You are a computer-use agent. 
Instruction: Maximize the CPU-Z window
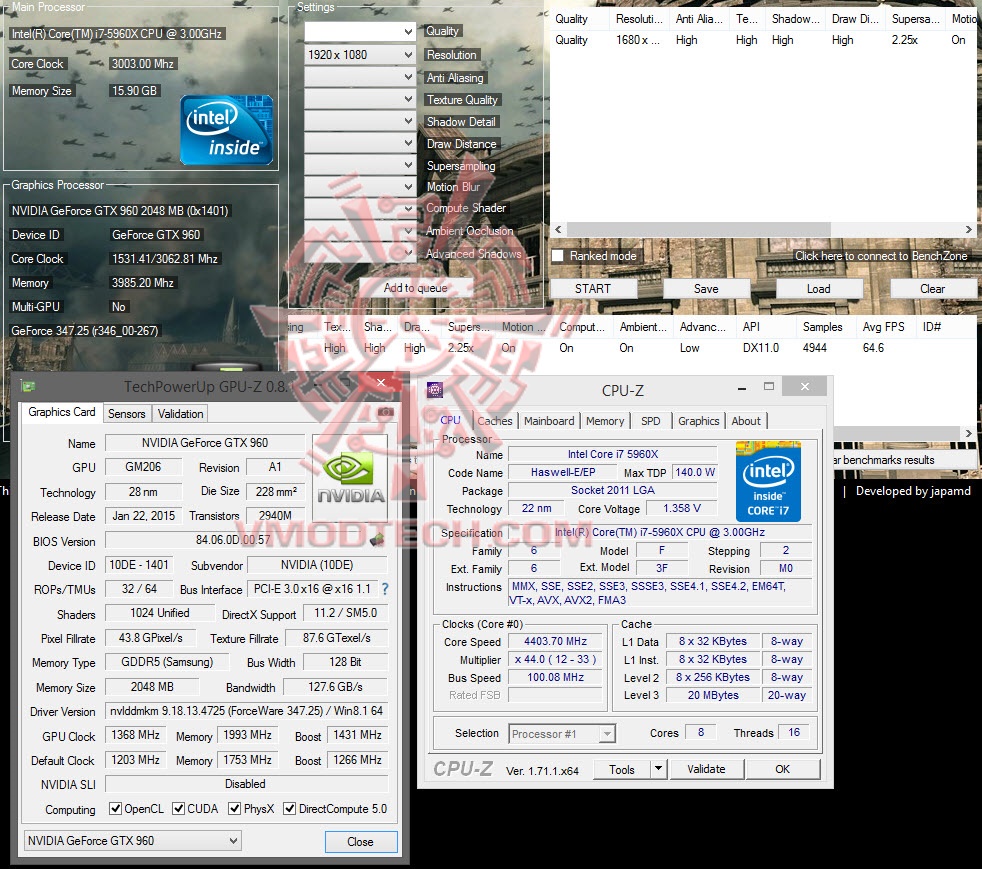pos(768,386)
